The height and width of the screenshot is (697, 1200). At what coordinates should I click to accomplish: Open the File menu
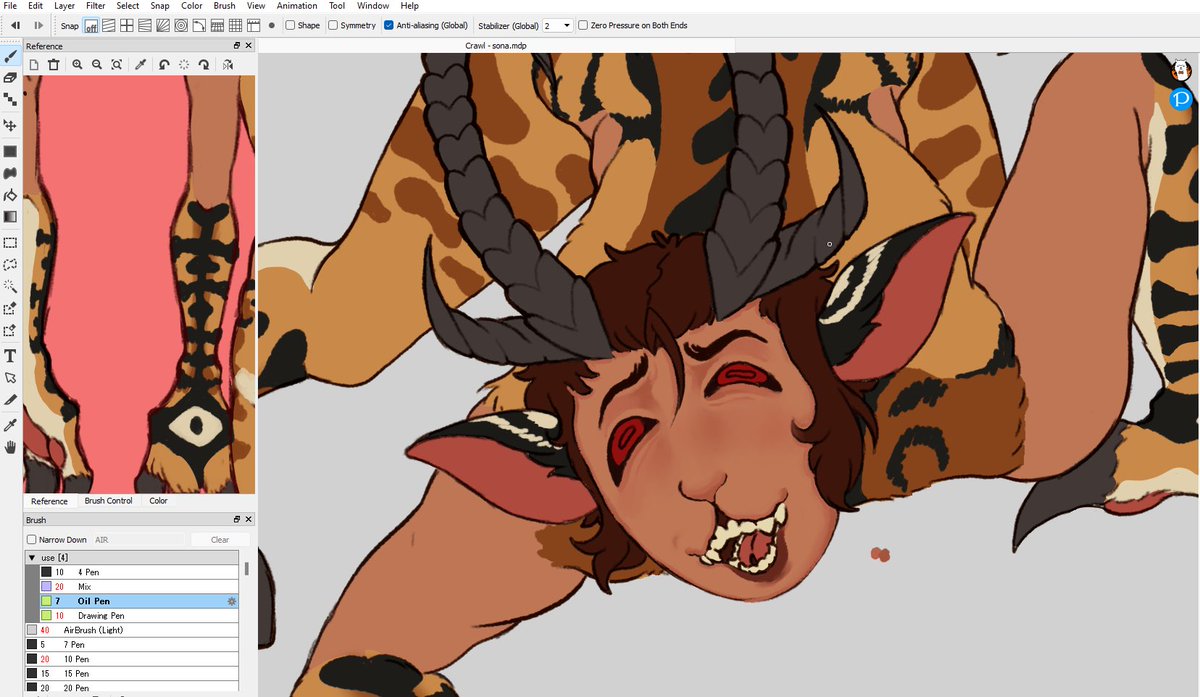[x=10, y=6]
